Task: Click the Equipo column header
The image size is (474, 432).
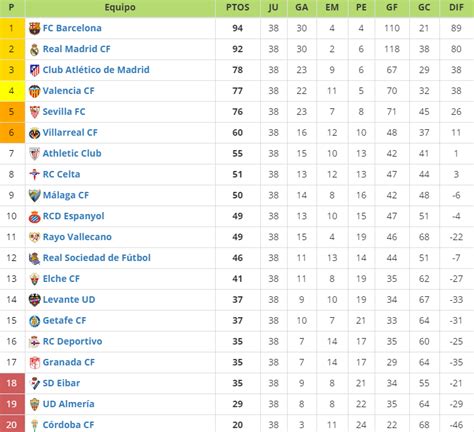Action: [120, 8]
